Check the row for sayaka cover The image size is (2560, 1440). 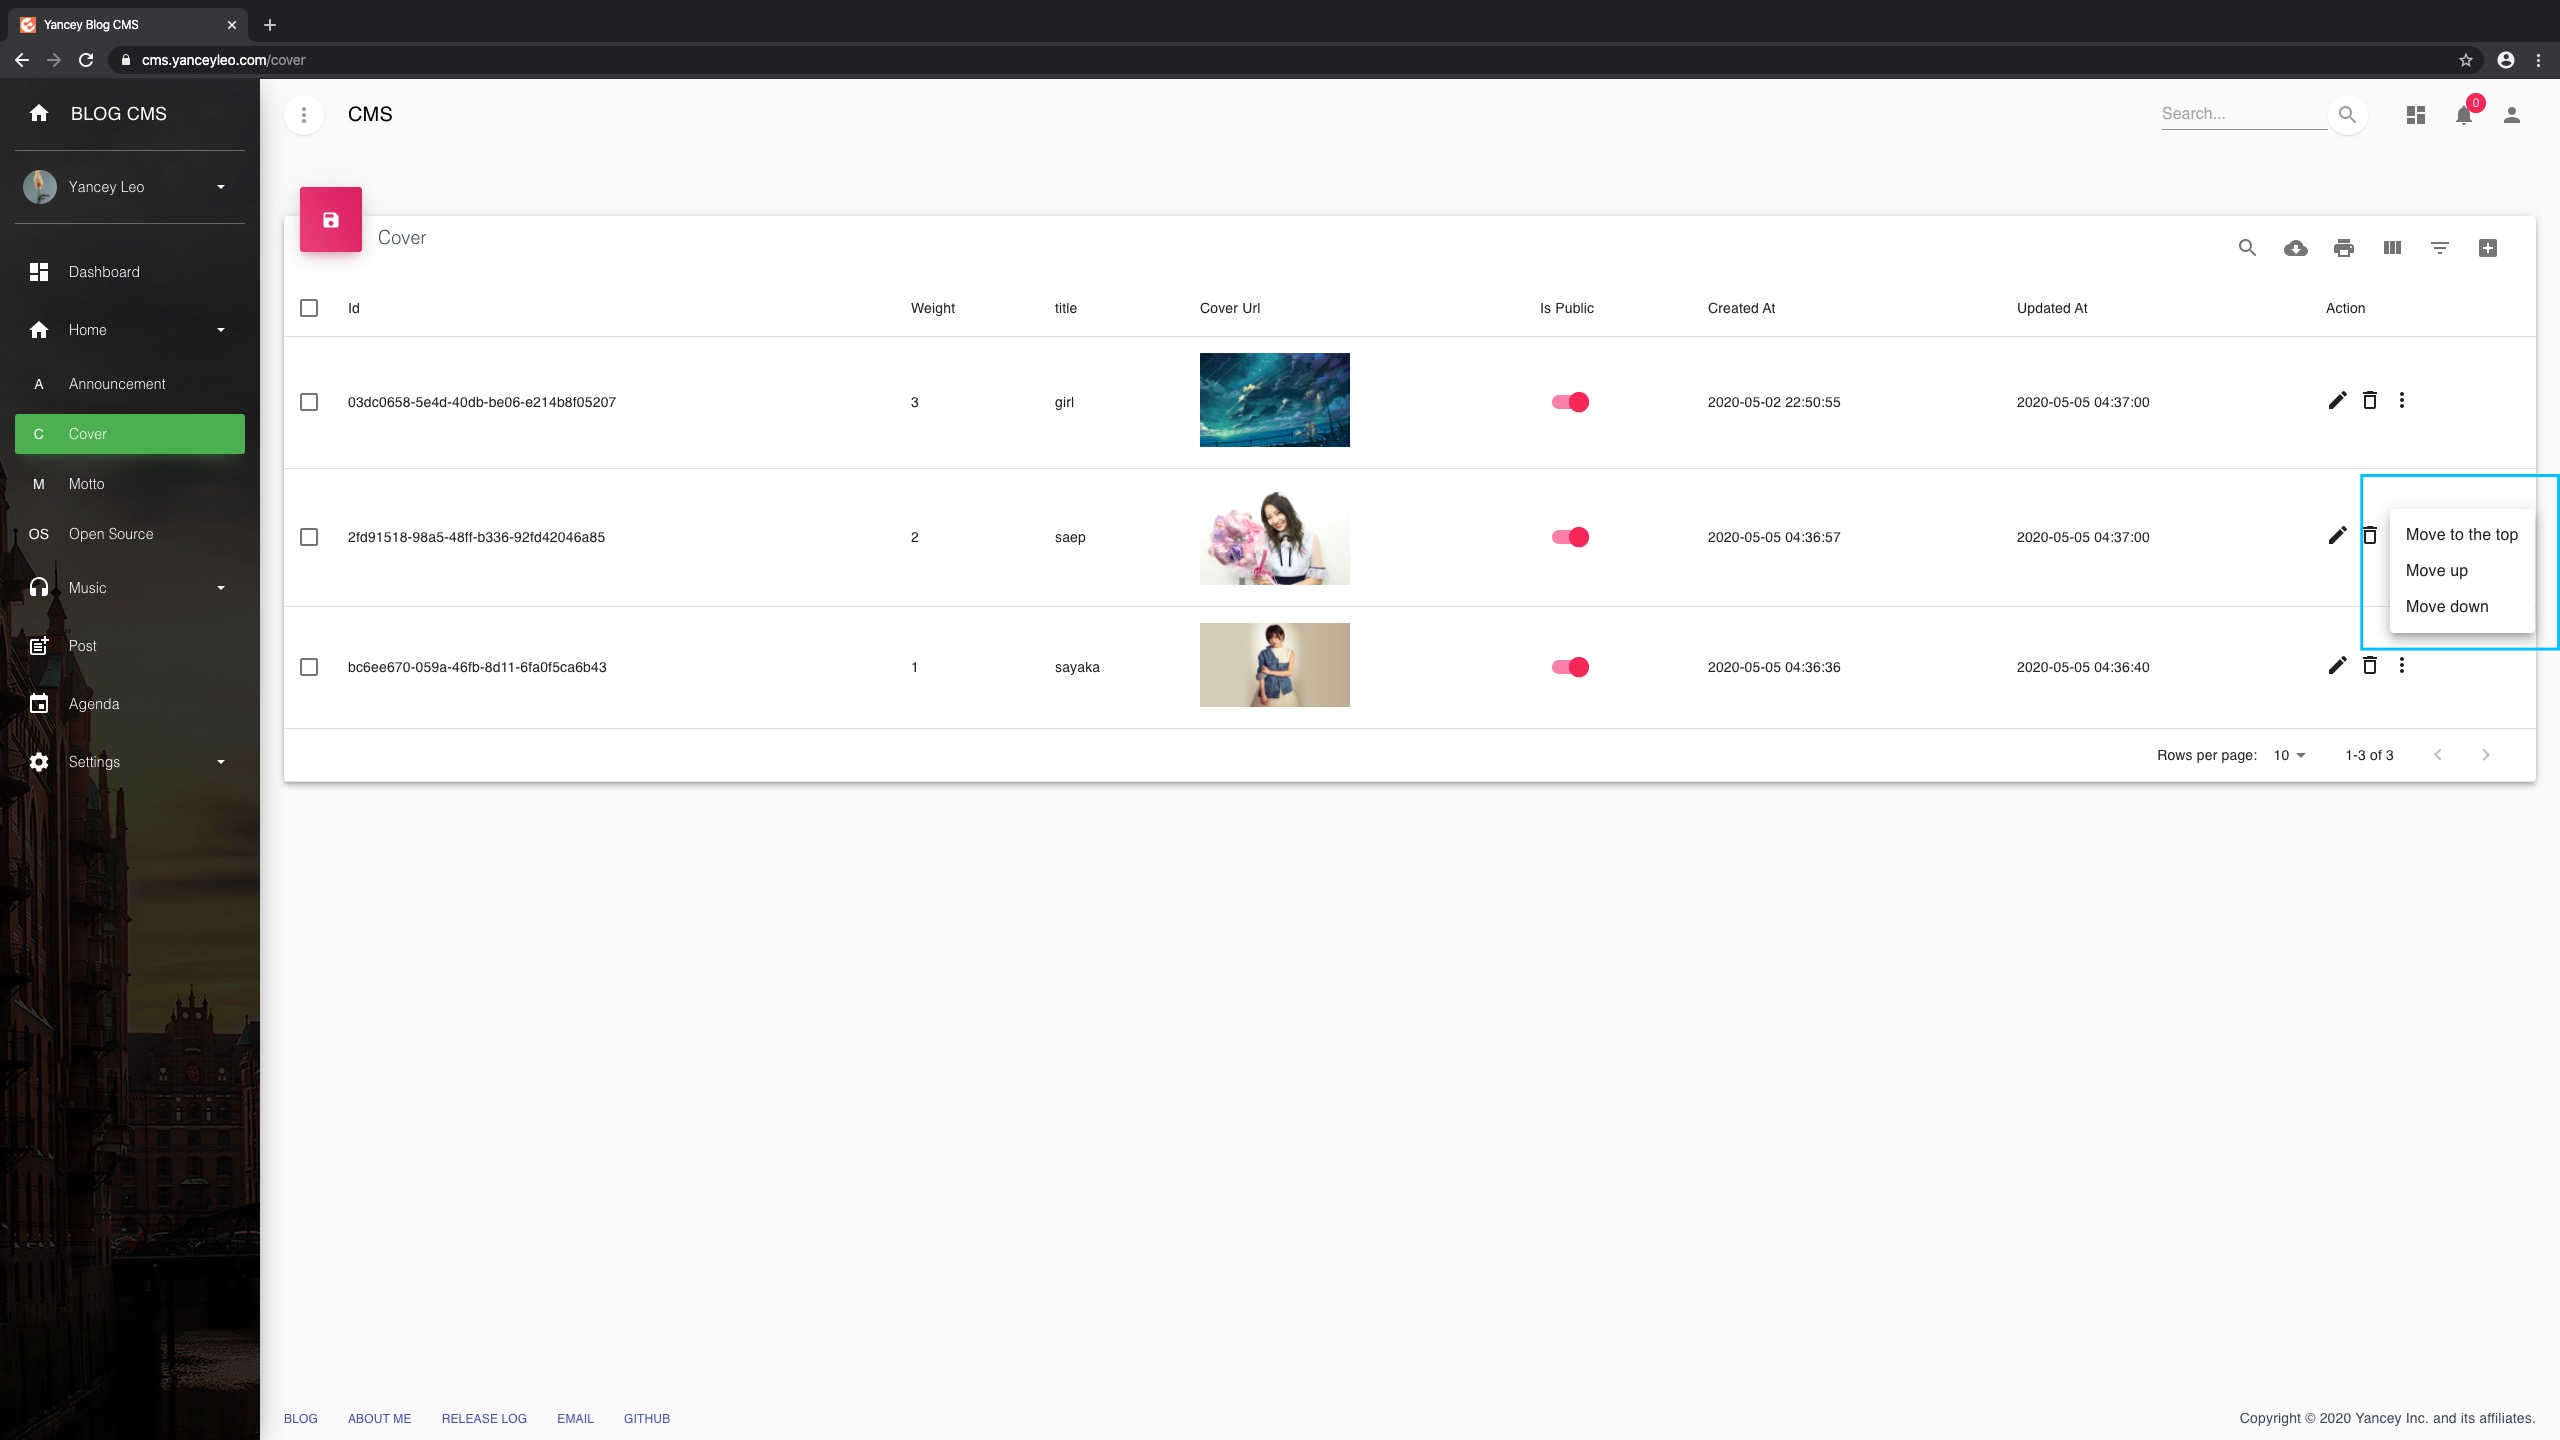309,667
